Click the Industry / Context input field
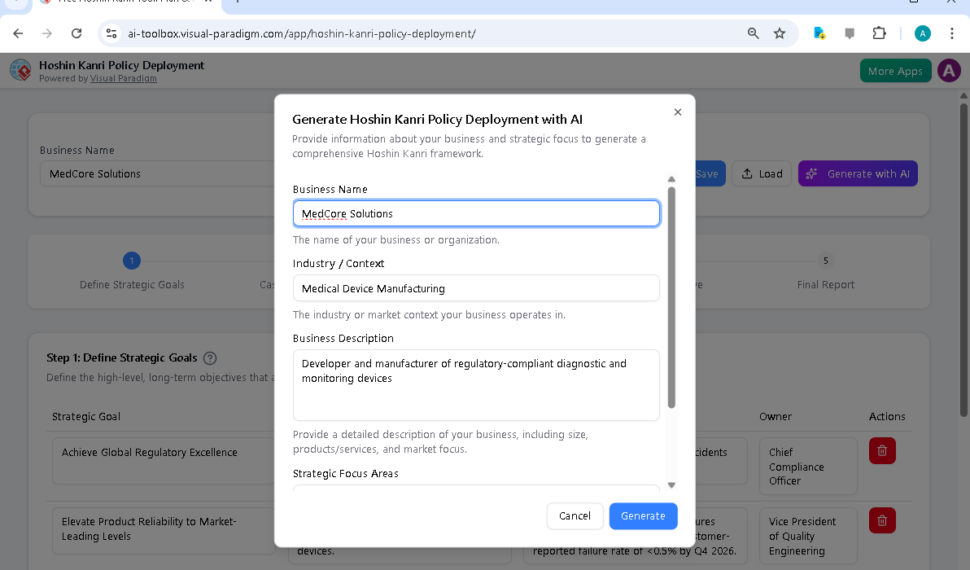 point(476,289)
